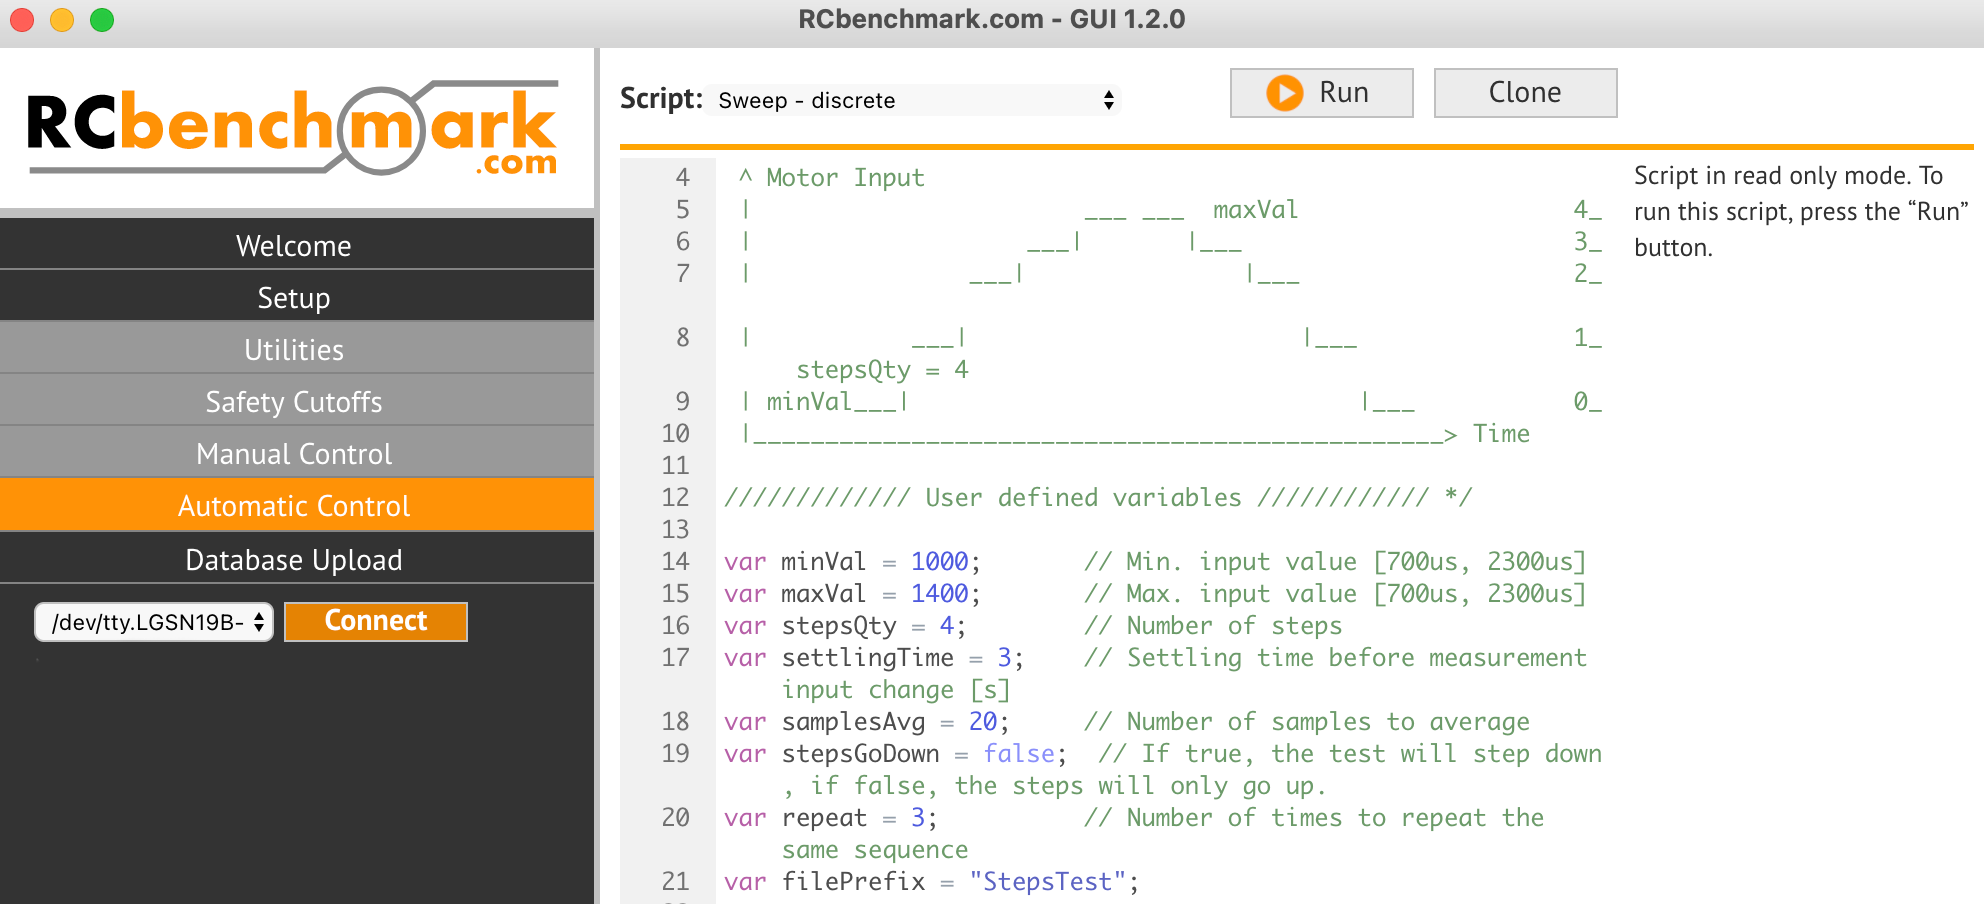
Task: Open the /dev/tty serial port dropdown
Action: [x=154, y=622]
